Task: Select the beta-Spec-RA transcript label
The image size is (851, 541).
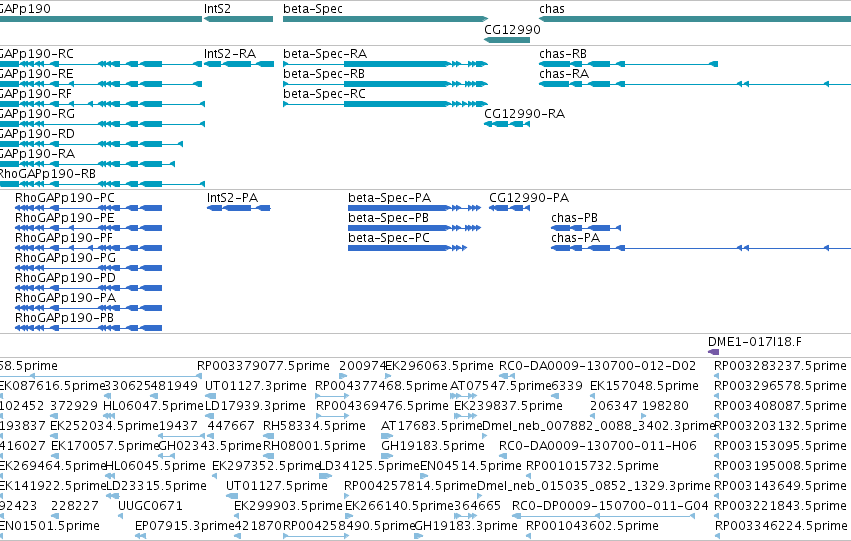Action: tap(325, 54)
